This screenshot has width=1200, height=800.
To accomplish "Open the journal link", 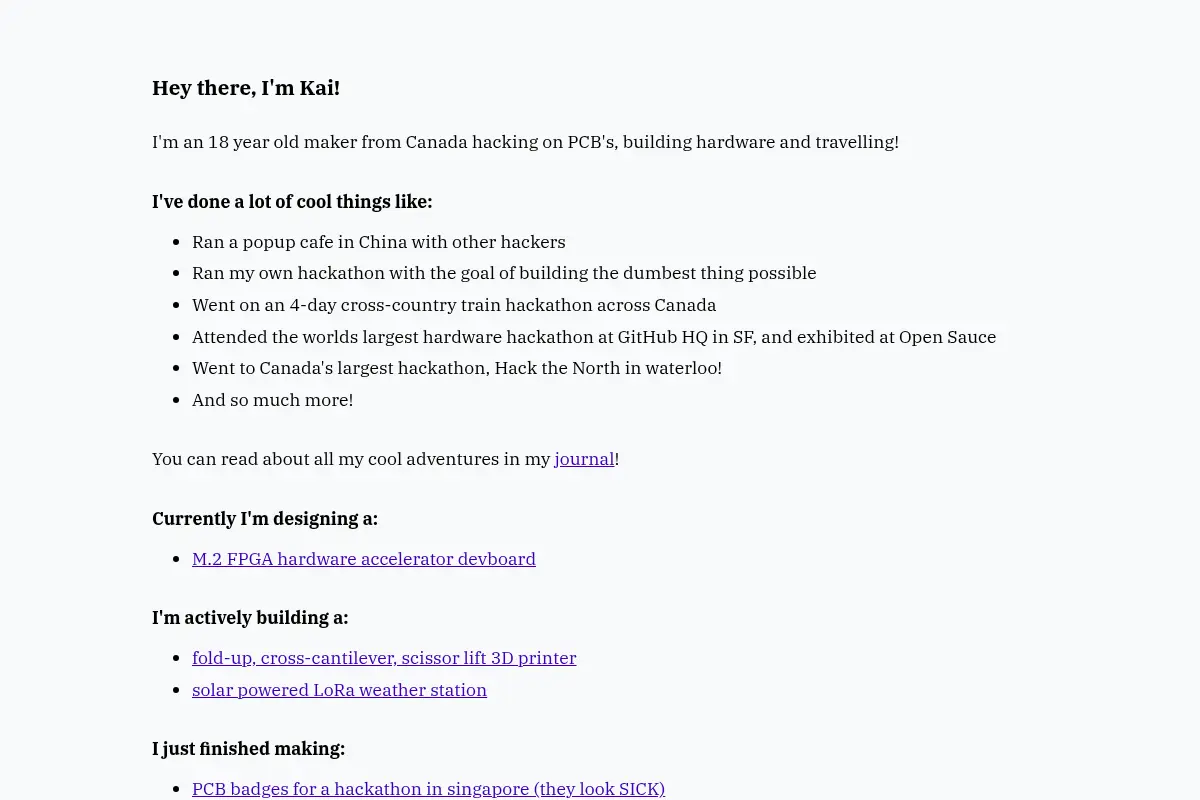I will [584, 459].
